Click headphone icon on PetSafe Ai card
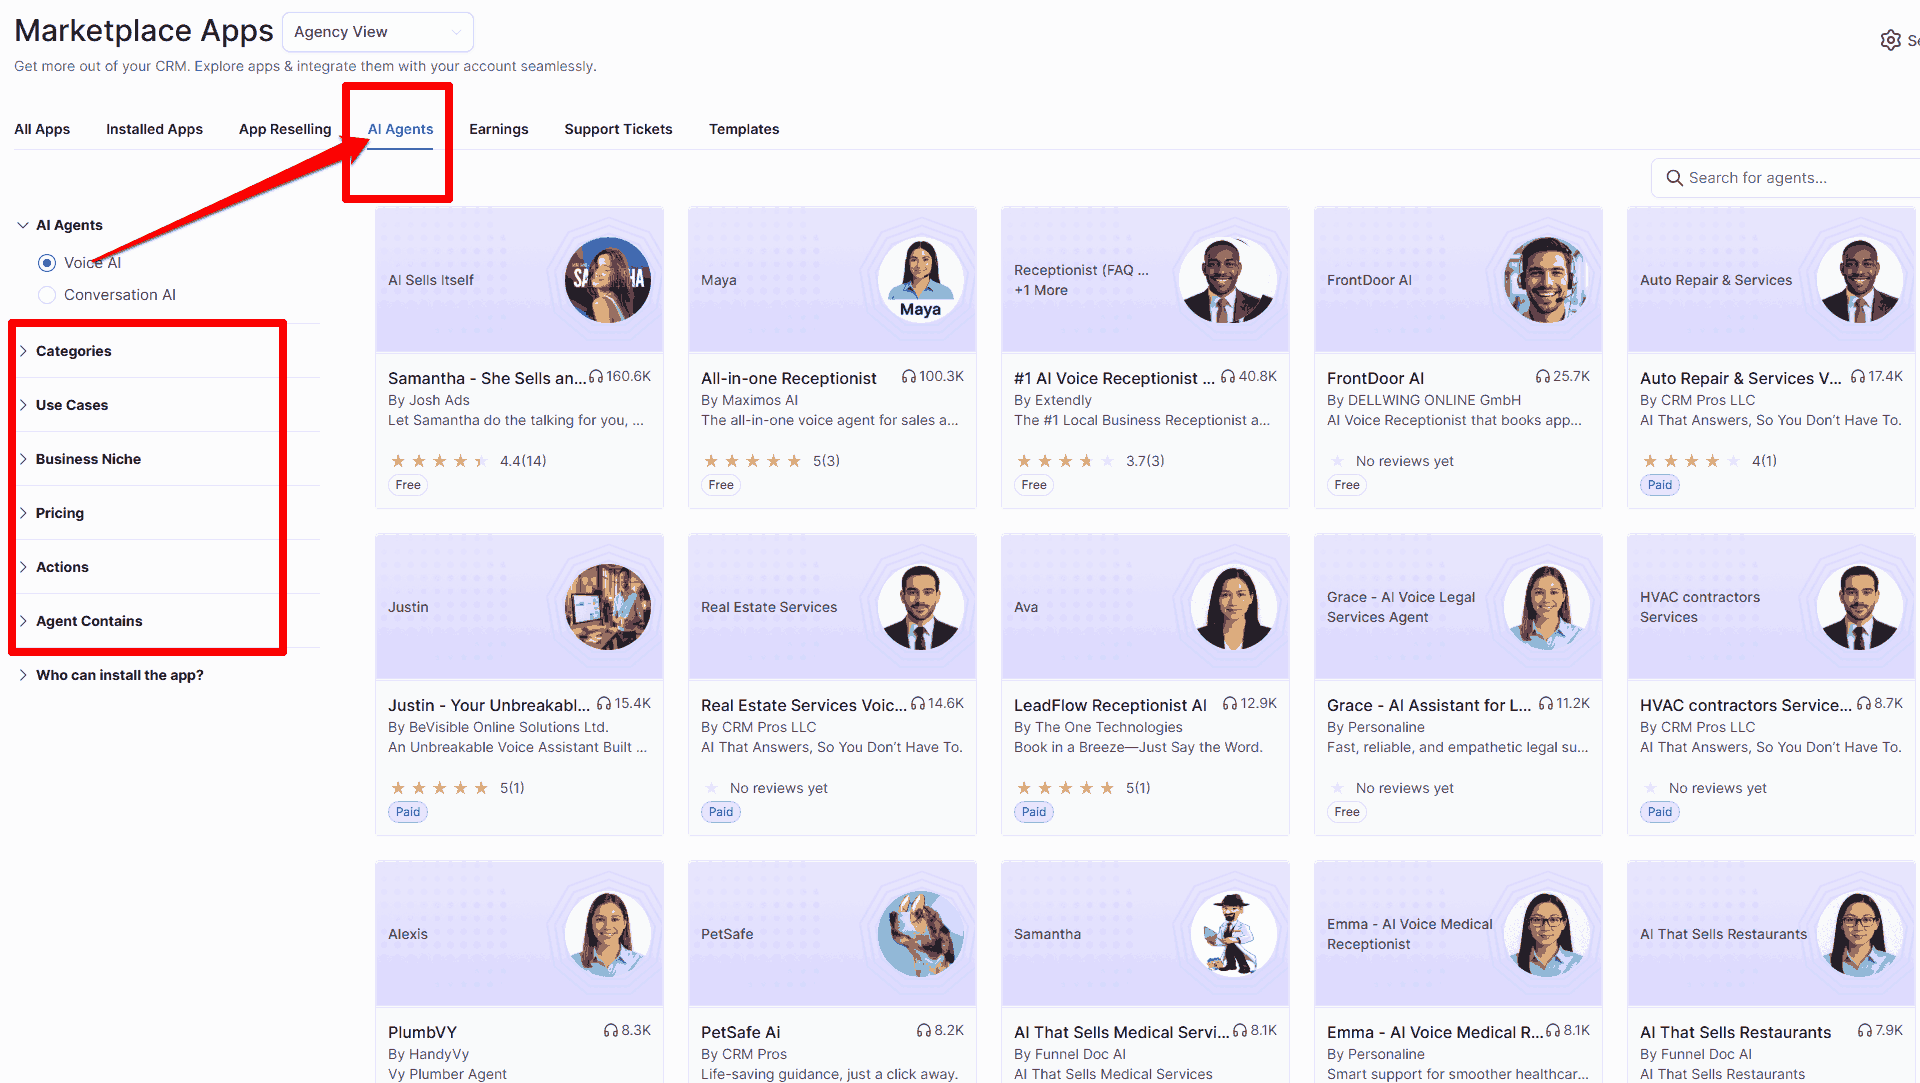Image resolution: width=1920 pixels, height=1083 pixels. [924, 1031]
